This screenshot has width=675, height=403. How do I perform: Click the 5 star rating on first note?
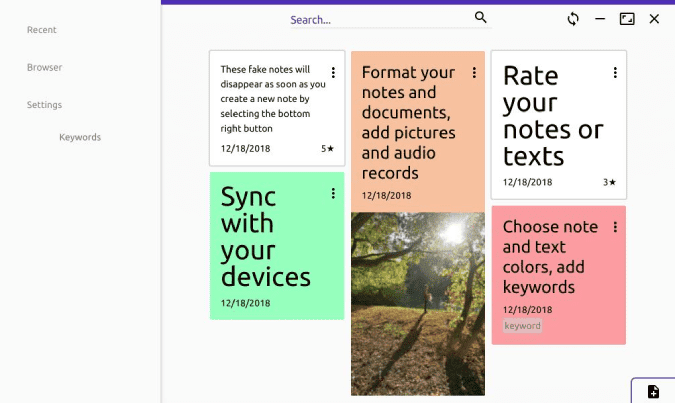point(327,149)
